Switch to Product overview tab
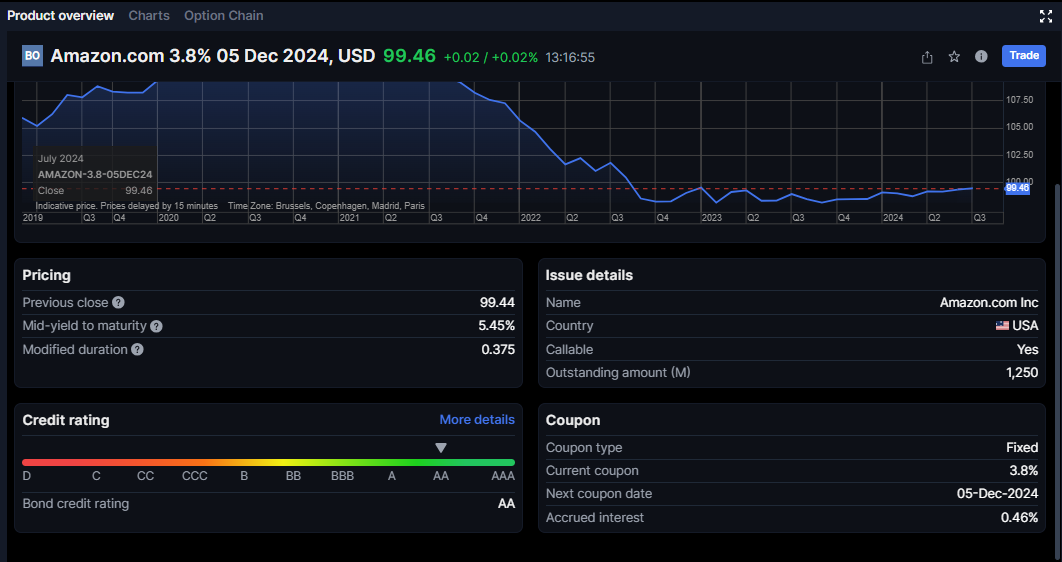 click(60, 16)
